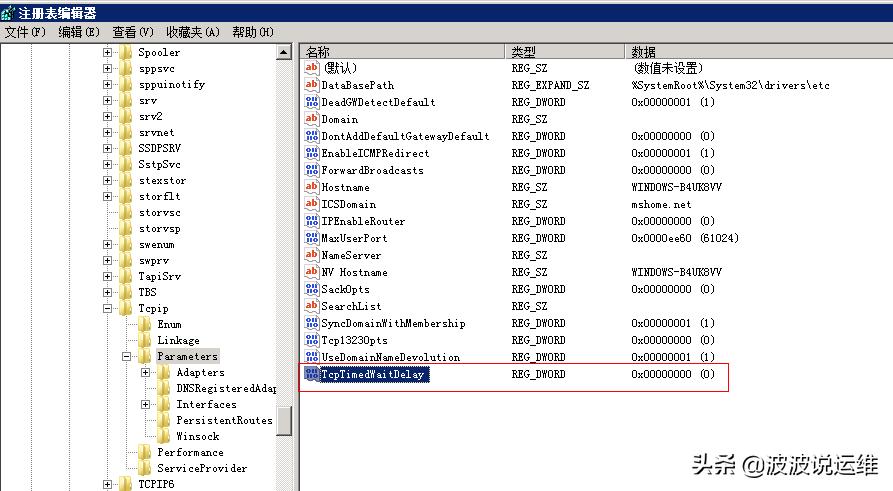This screenshot has width=893, height=491.
Task: Select the stexstor key label
Action: click(x=162, y=181)
